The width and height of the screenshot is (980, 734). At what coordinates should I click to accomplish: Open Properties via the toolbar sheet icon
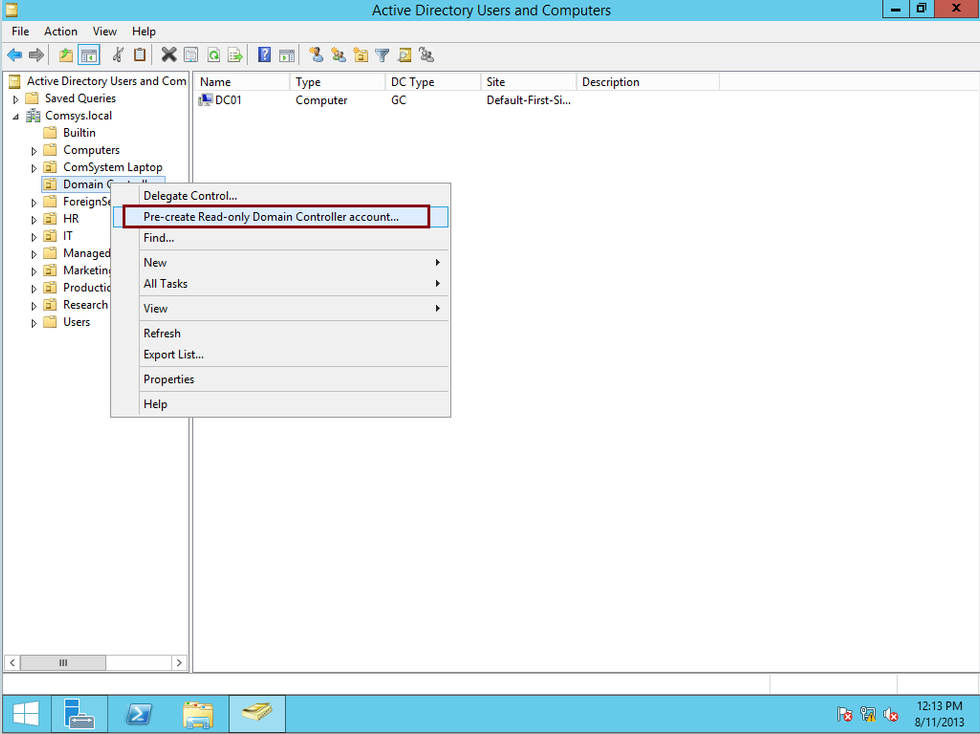(x=191, y=55)
